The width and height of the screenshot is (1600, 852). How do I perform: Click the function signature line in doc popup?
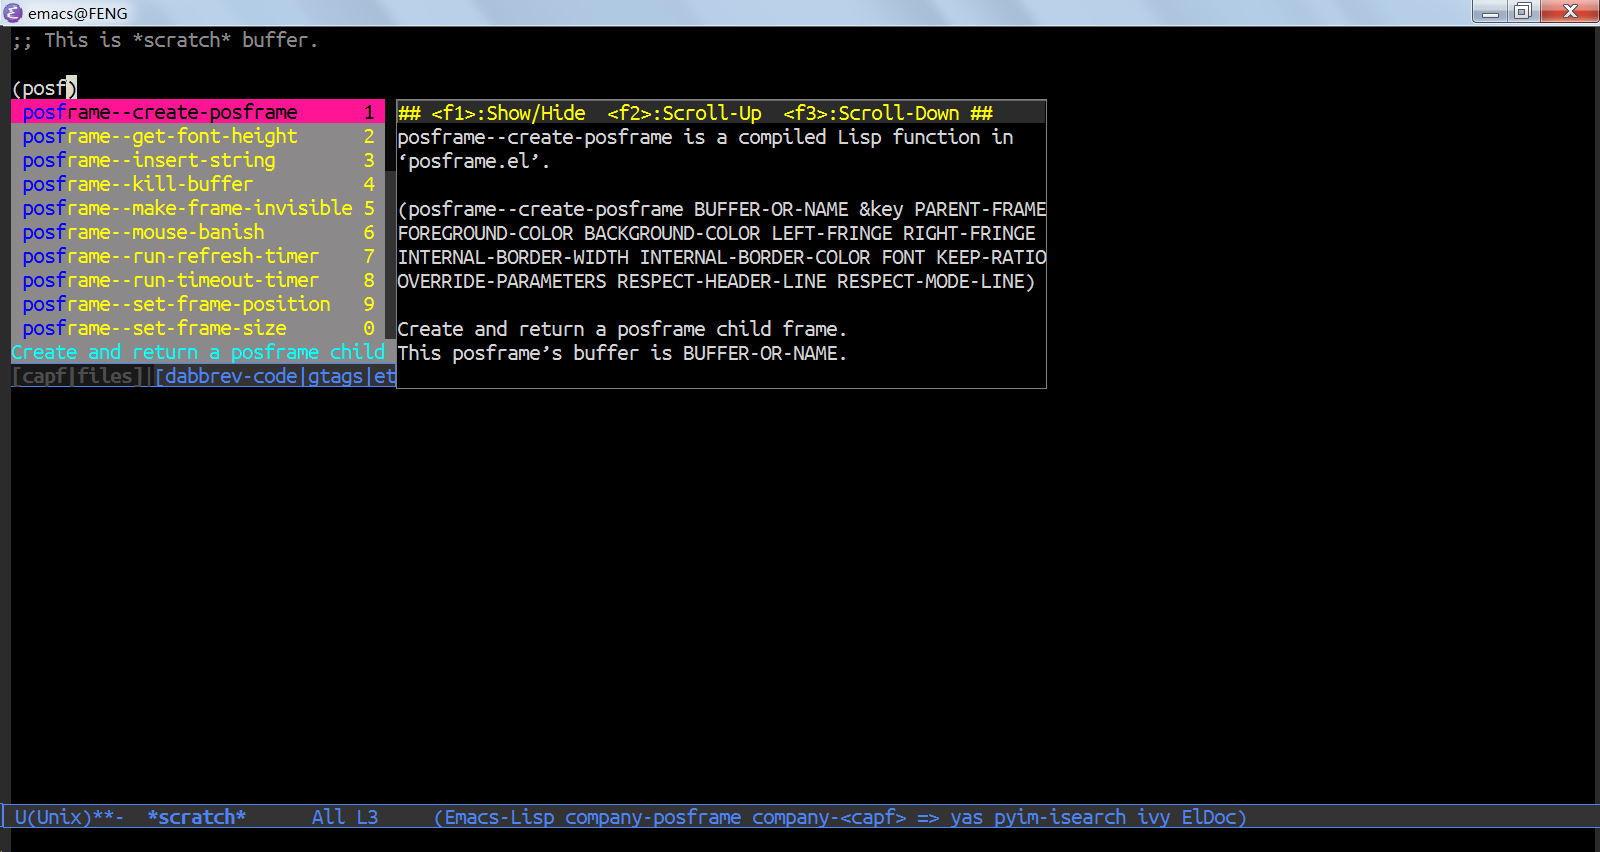click(x=722, y=209)
